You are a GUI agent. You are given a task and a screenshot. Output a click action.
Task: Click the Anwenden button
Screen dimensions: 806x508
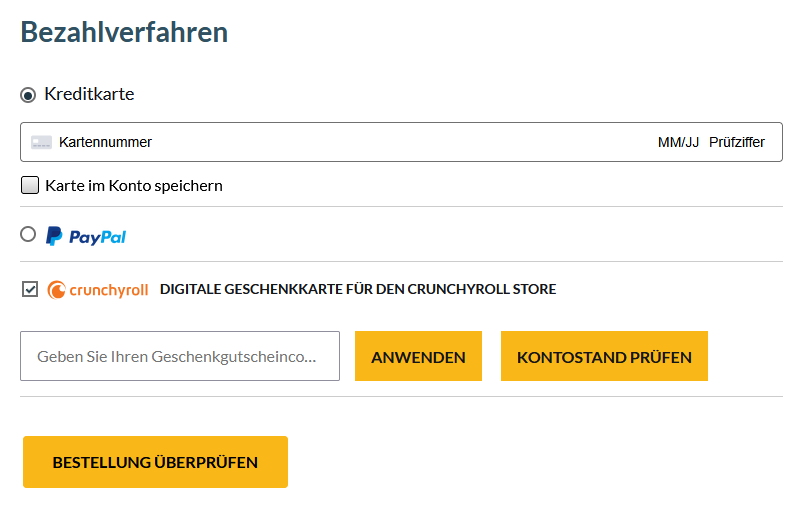click(418, 356)
